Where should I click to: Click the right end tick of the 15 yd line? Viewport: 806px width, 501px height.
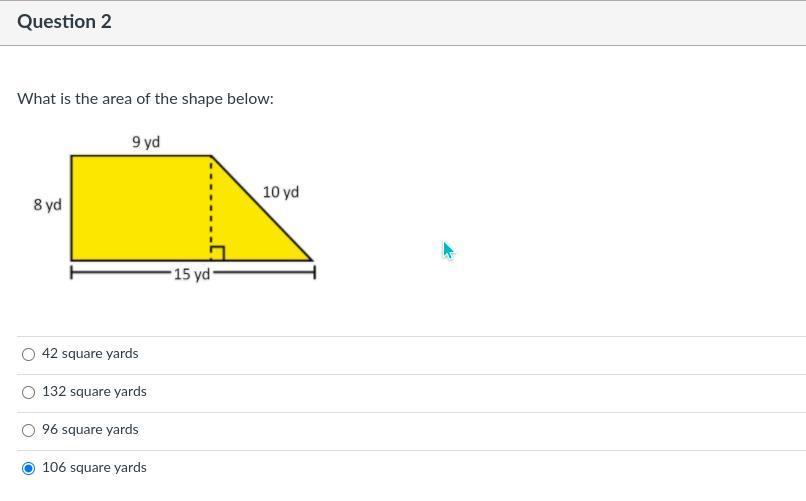click(x=314, y=271)
